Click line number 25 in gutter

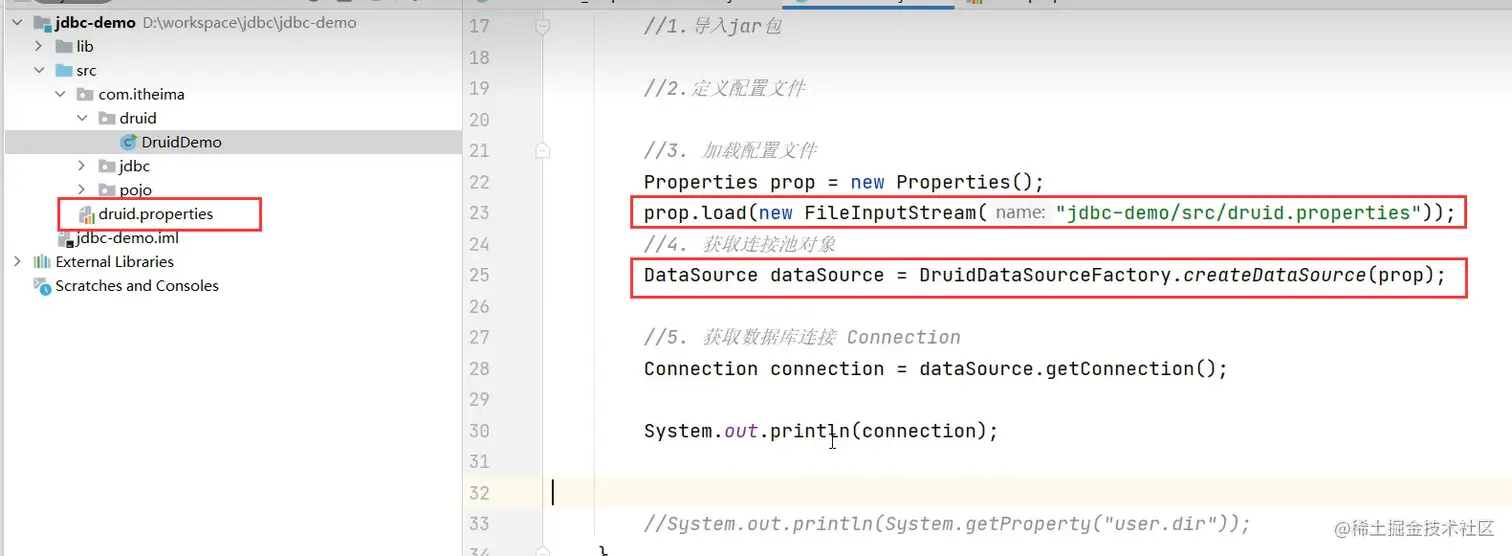[479, 275]
